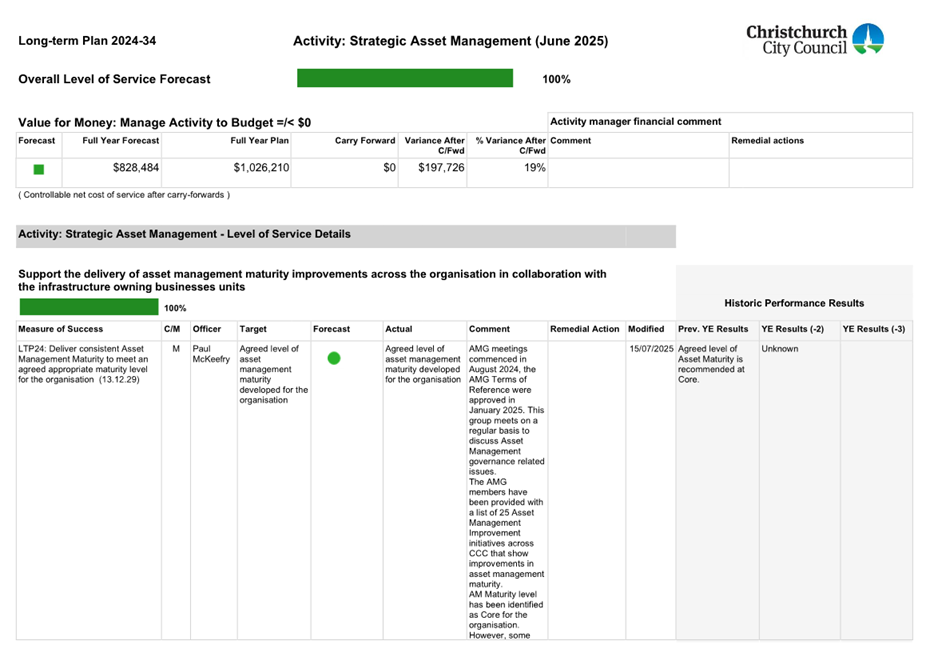Expand the Historic Performance Results panel
This screenshot has height=661, width=934.
point(794,303)
